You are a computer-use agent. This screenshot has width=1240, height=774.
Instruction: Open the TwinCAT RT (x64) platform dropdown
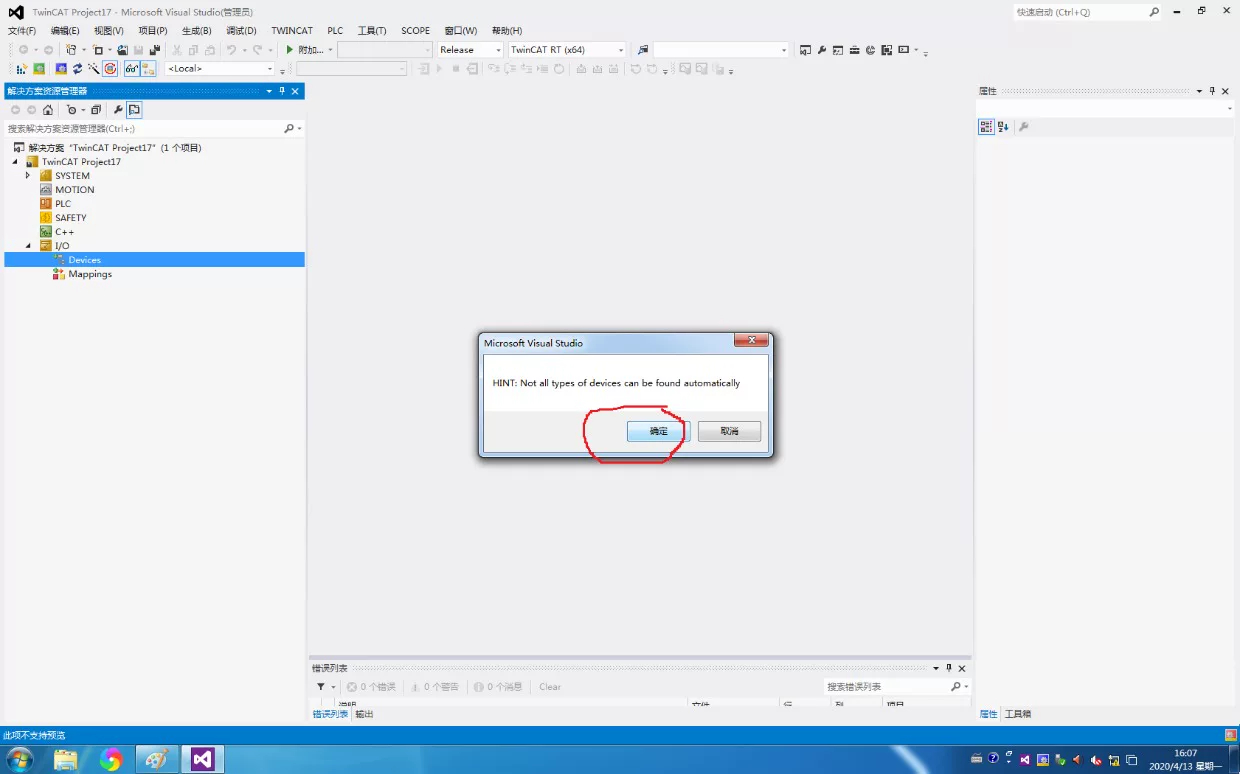[x=567, y=50]
